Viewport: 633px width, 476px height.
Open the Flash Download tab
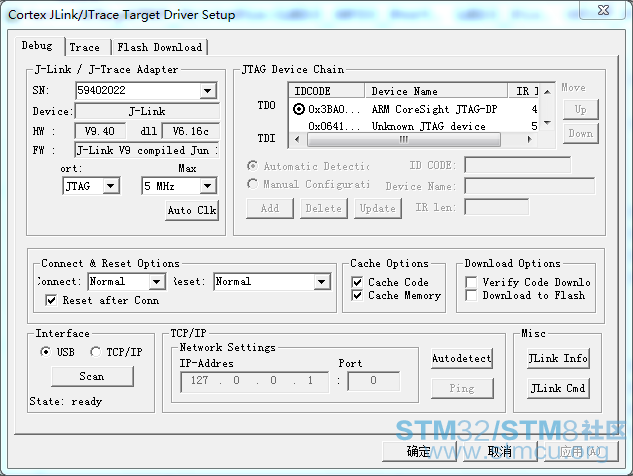pyautogui.click(x=160, y=47)
